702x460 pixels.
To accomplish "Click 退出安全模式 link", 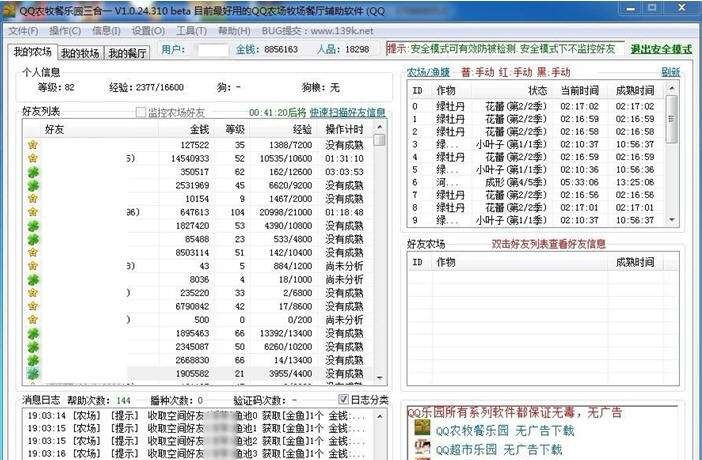I will [661, 49].
